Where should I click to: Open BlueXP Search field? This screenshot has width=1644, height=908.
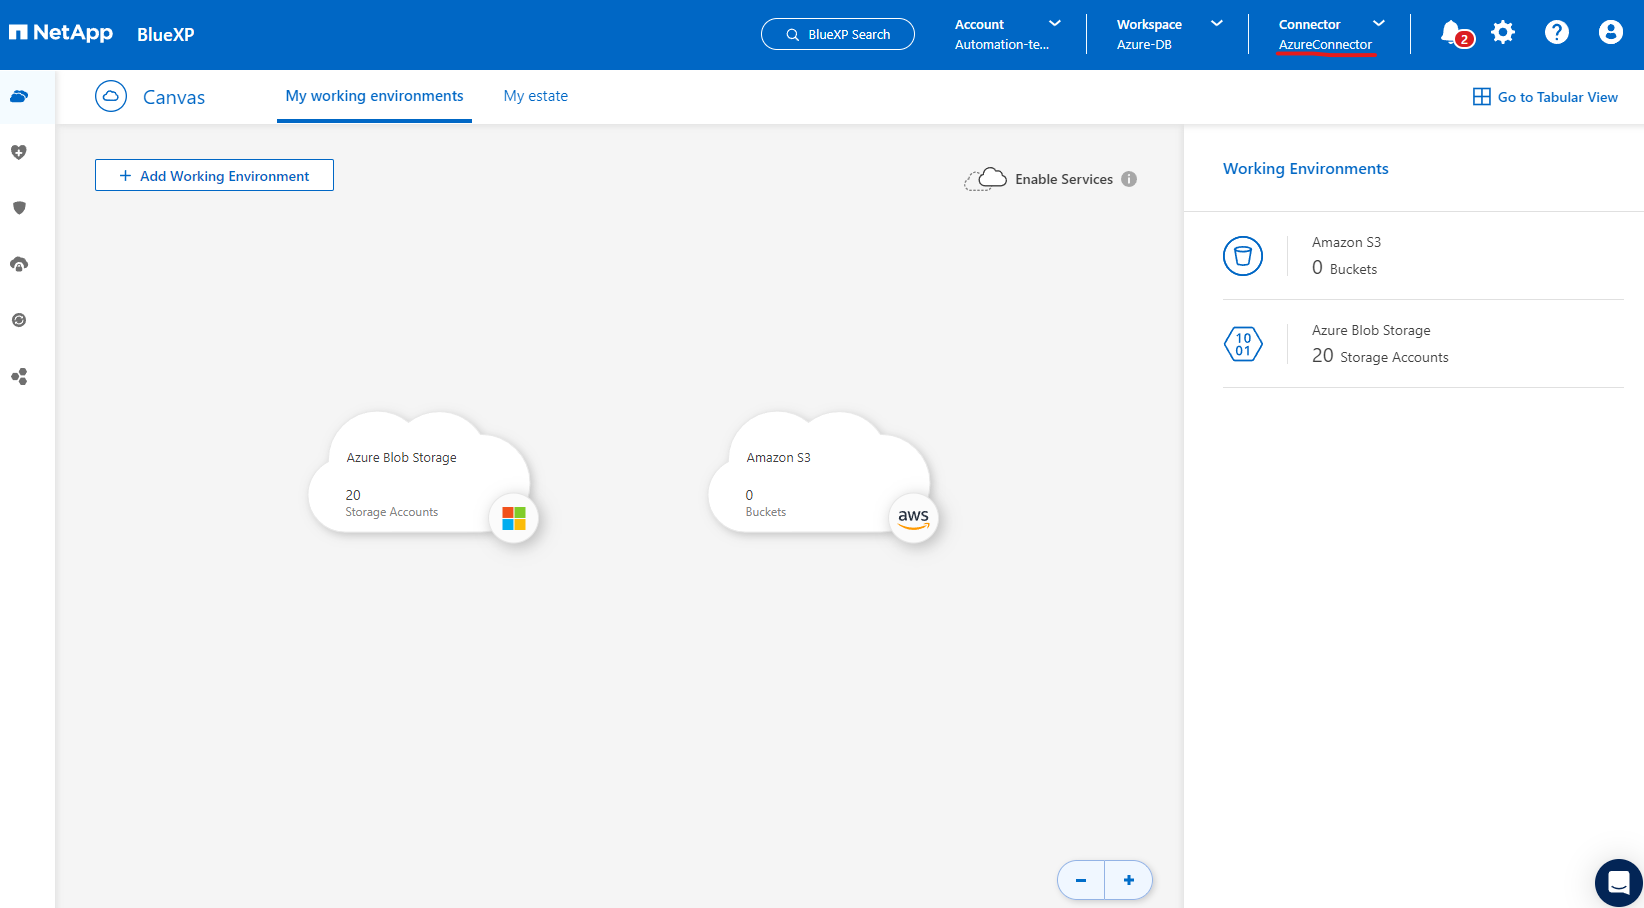click(x=838, y=34)
